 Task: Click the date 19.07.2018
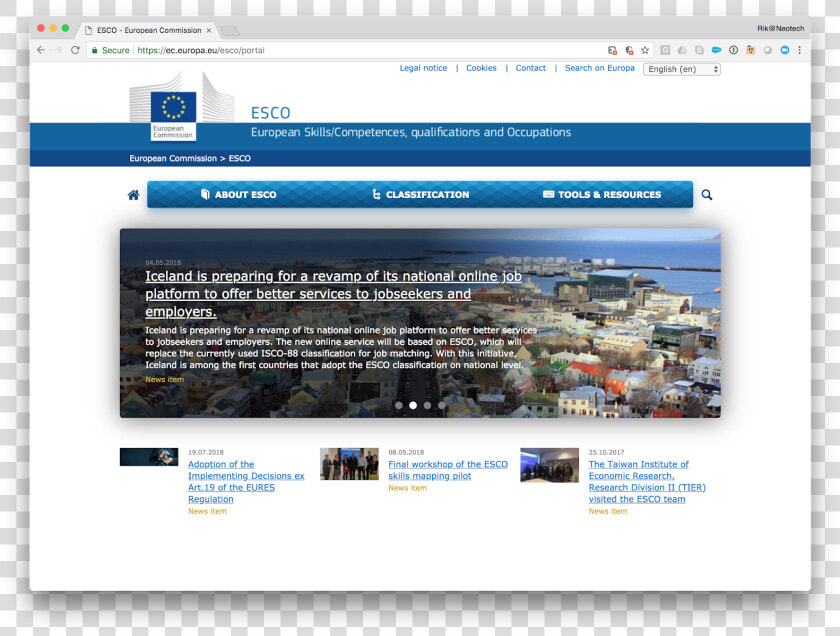click(206, 452)
